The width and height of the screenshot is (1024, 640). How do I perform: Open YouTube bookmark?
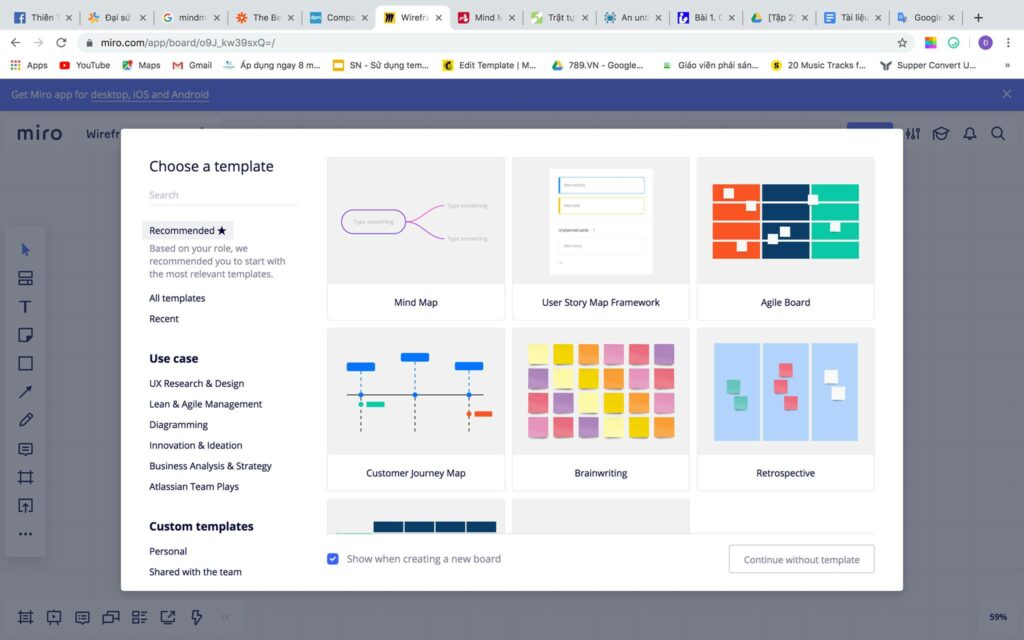click(85, 65)
